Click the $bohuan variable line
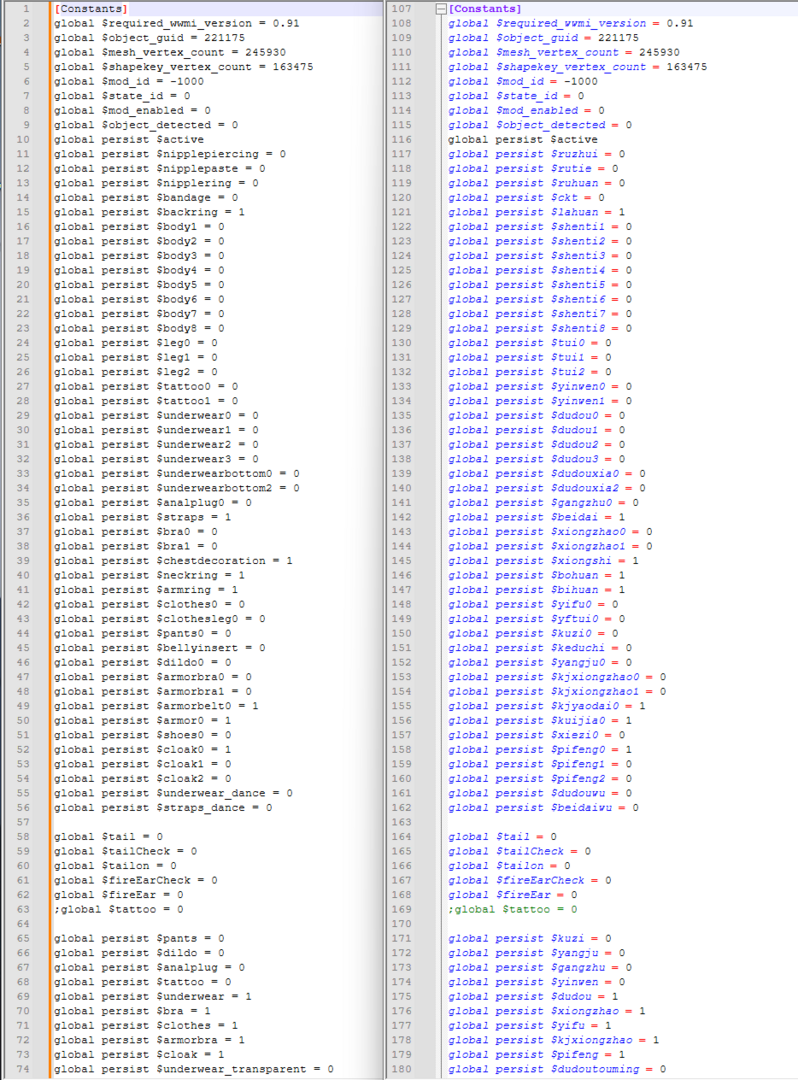Image resolution: width=798 pixels, height=1080 pixels. (x=536, y=575)
